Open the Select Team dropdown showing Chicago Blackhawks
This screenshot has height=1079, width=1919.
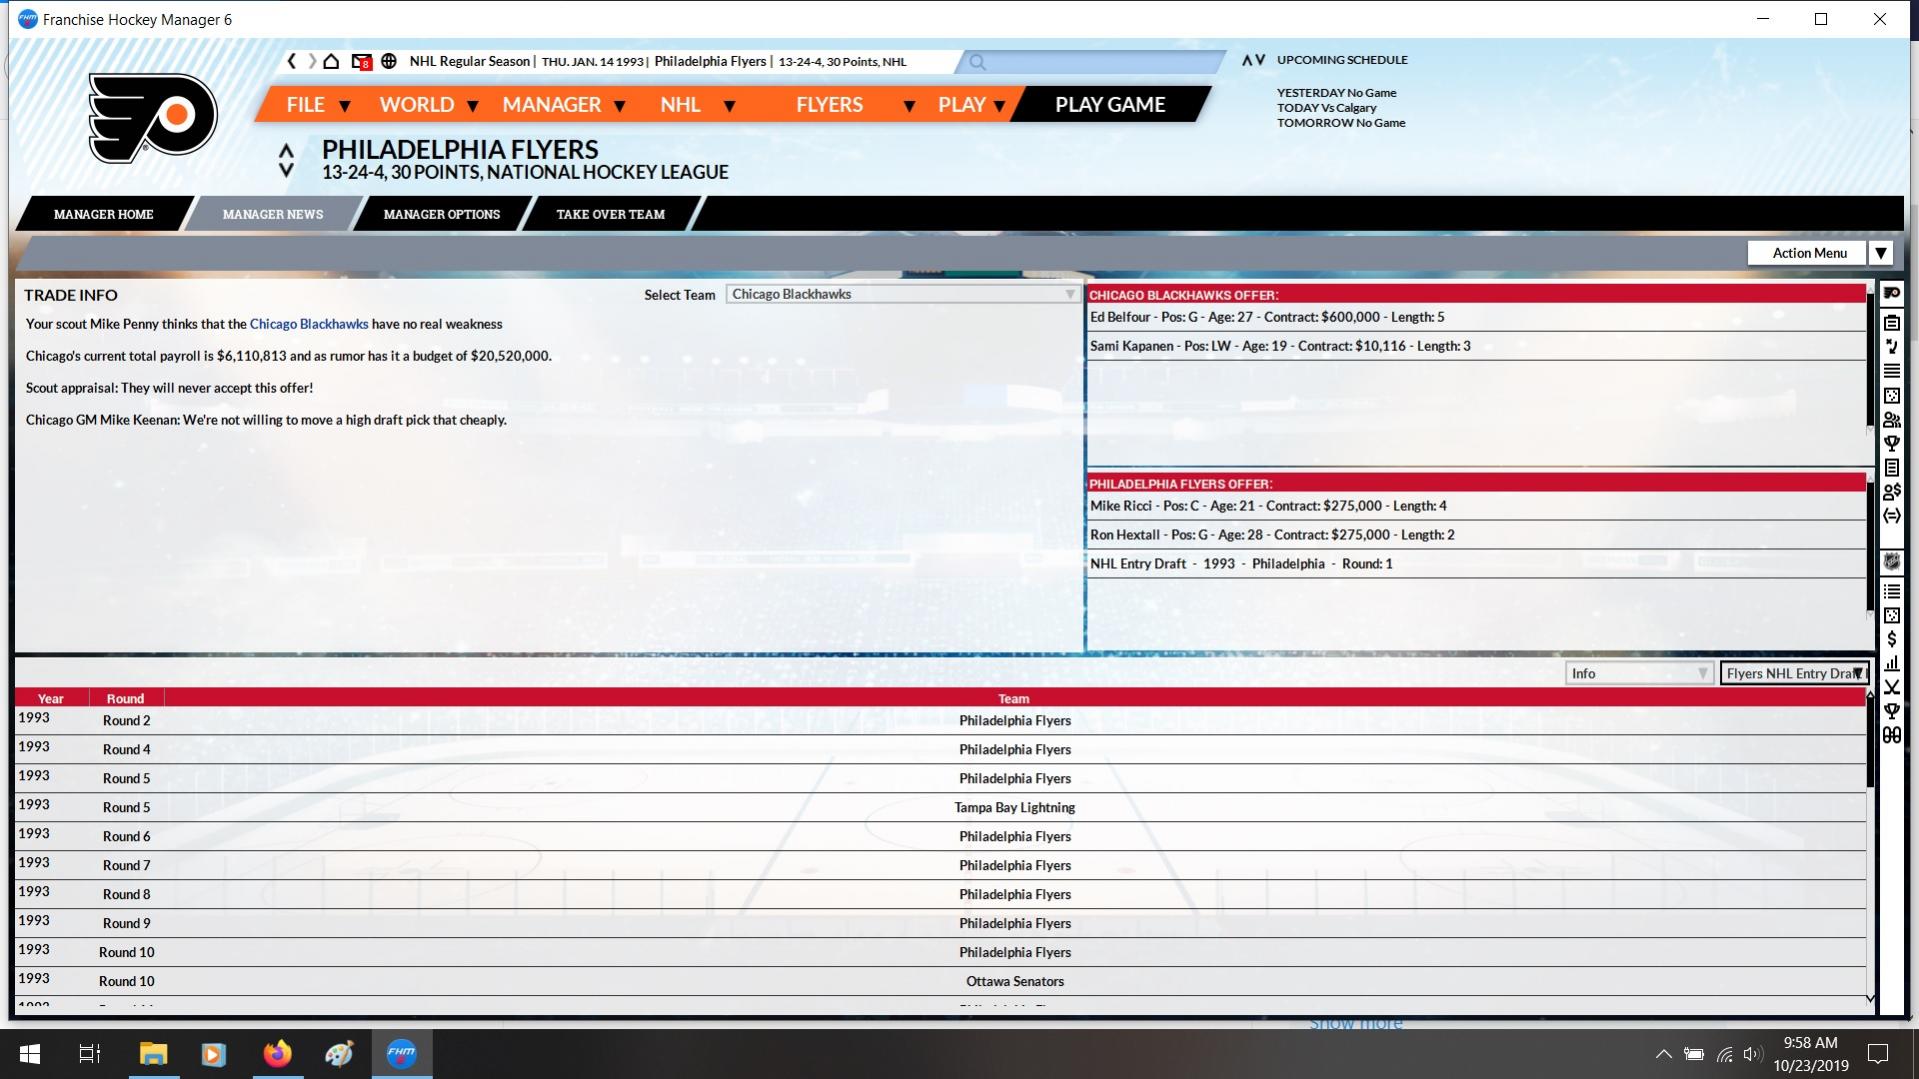[x=901, y=294]
